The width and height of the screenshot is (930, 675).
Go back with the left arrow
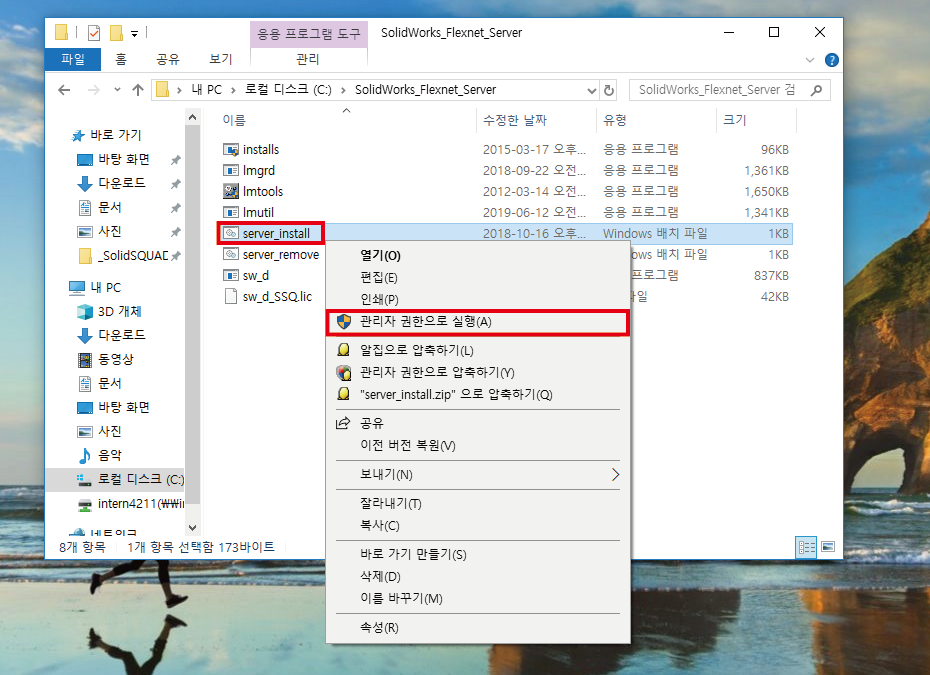(64, 90)
